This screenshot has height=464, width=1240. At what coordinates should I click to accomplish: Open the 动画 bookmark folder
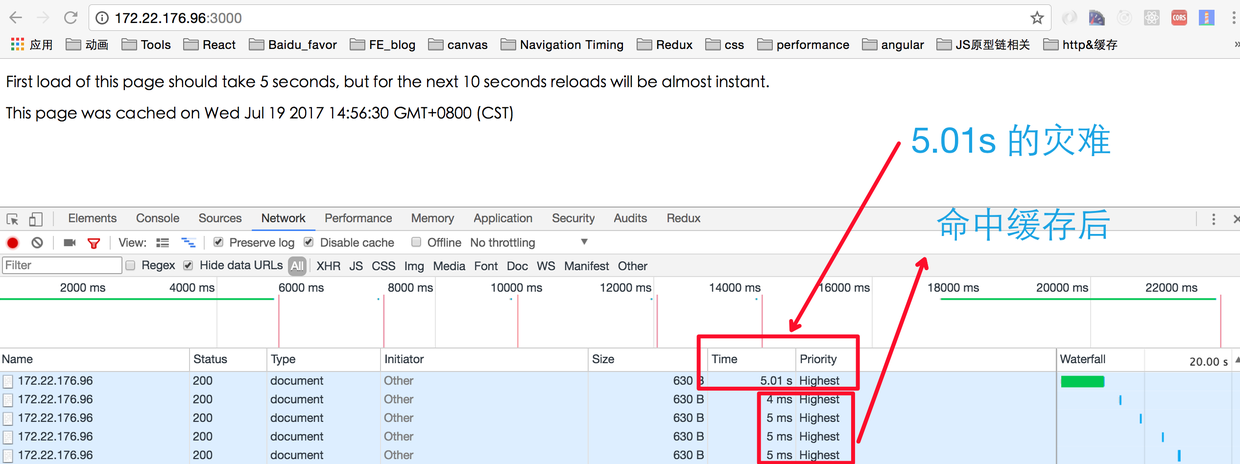click(x=87, y=44)
